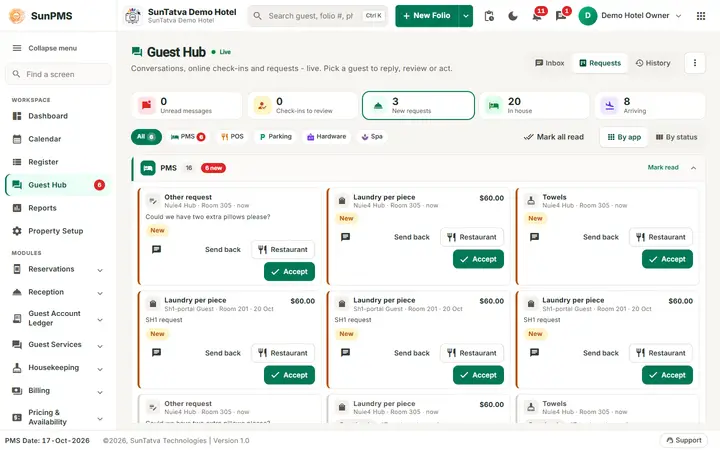Collapse the PMS group chevron
The image size is (720, 450).
coord(693,168)
